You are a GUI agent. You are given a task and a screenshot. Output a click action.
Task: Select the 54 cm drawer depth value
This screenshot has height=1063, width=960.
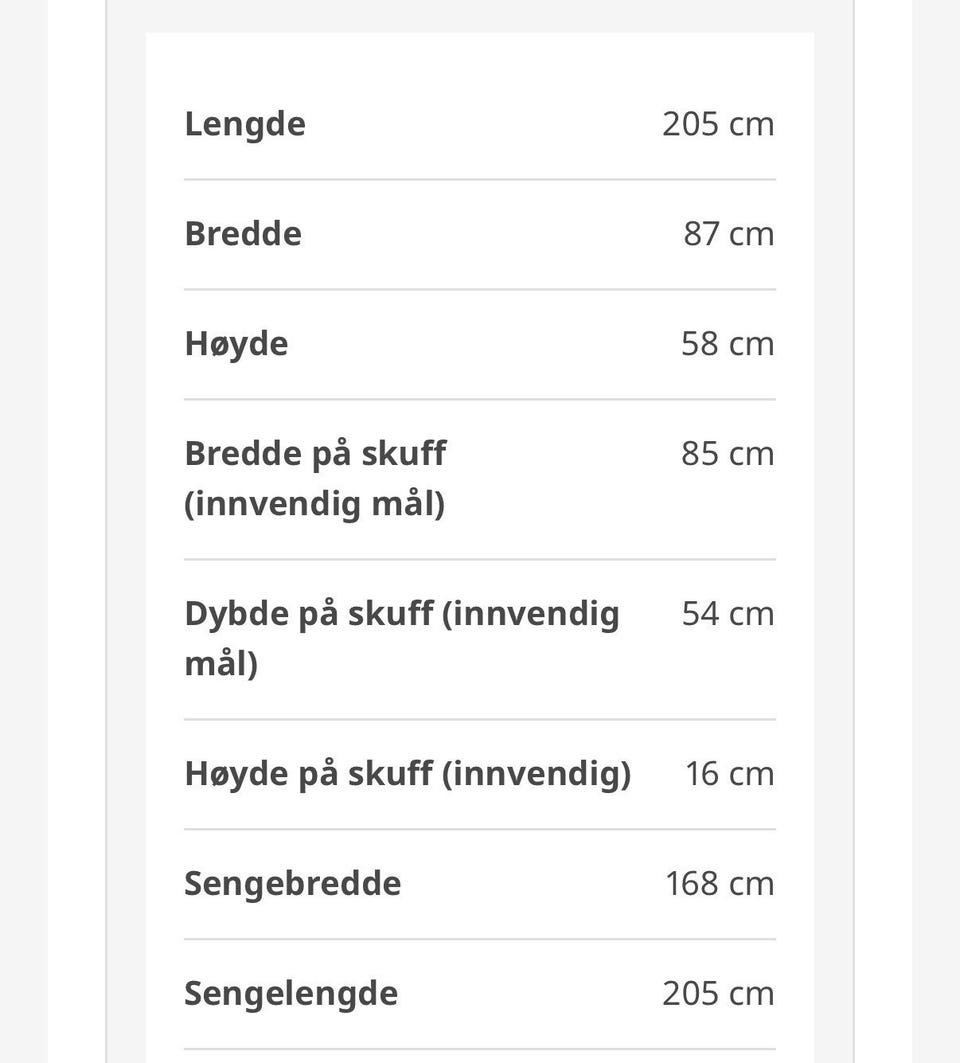coord(727,614)
